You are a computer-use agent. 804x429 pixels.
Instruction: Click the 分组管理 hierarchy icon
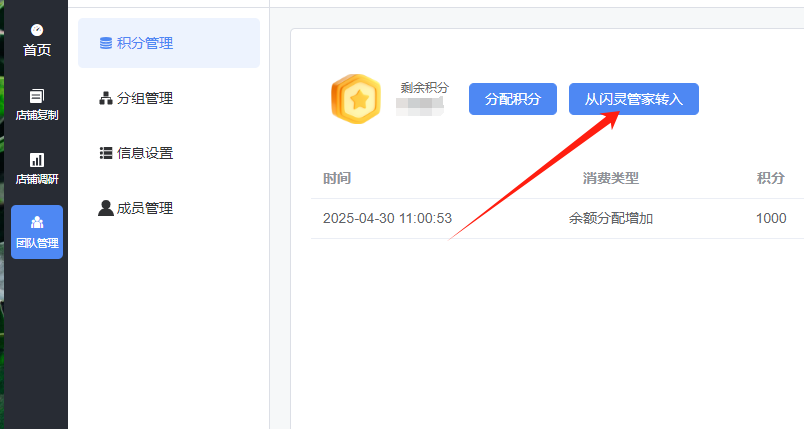point(106,98)
